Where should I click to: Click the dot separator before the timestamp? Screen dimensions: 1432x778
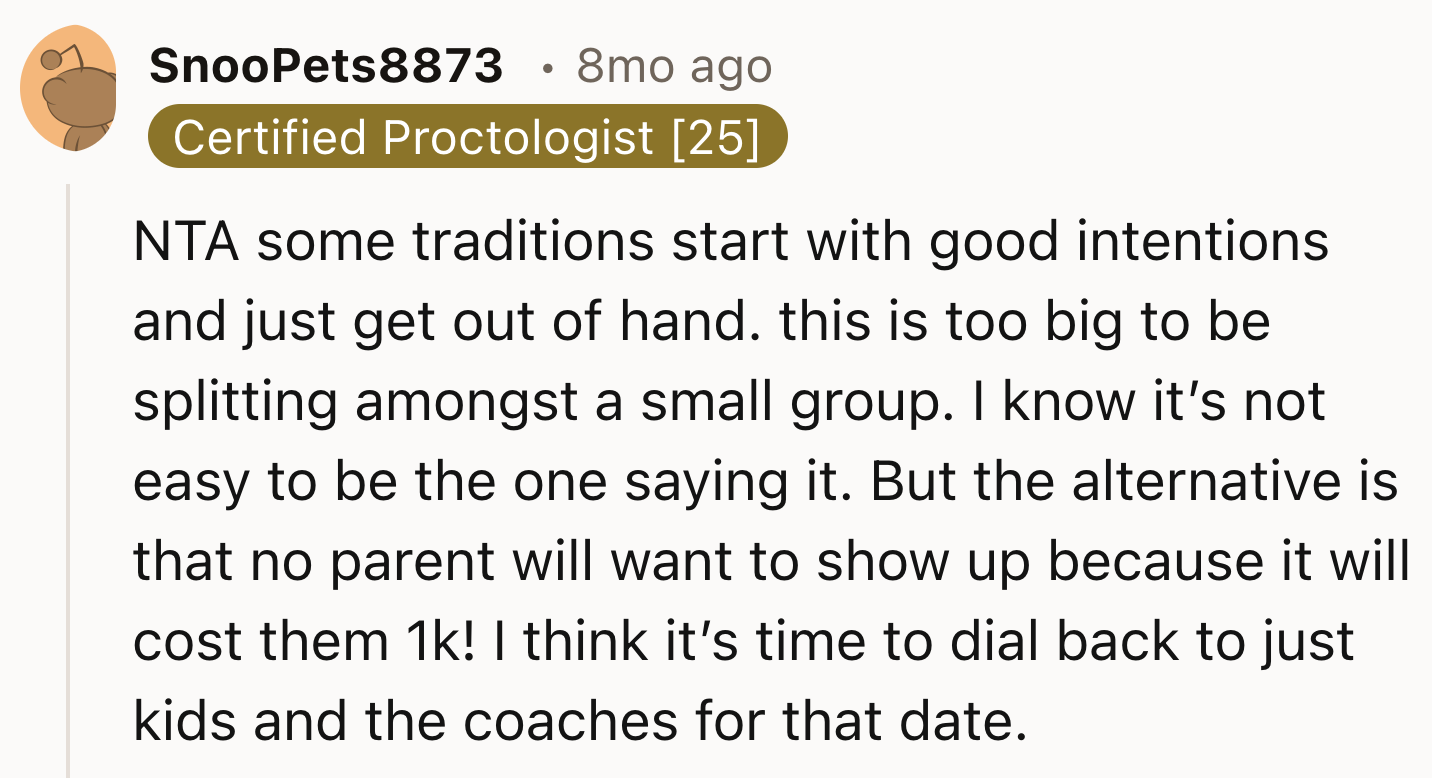546,70
